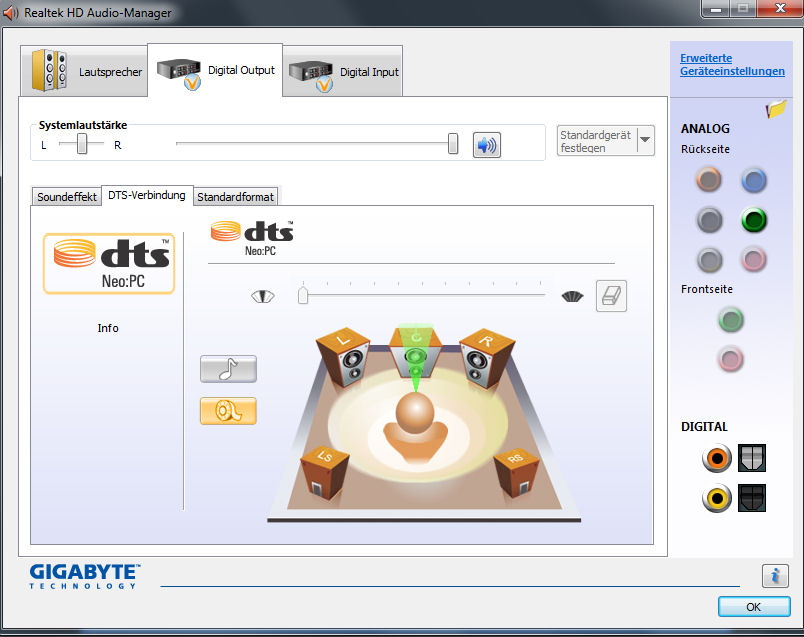Mute the system volume speaker button

(x=487, y=145)
